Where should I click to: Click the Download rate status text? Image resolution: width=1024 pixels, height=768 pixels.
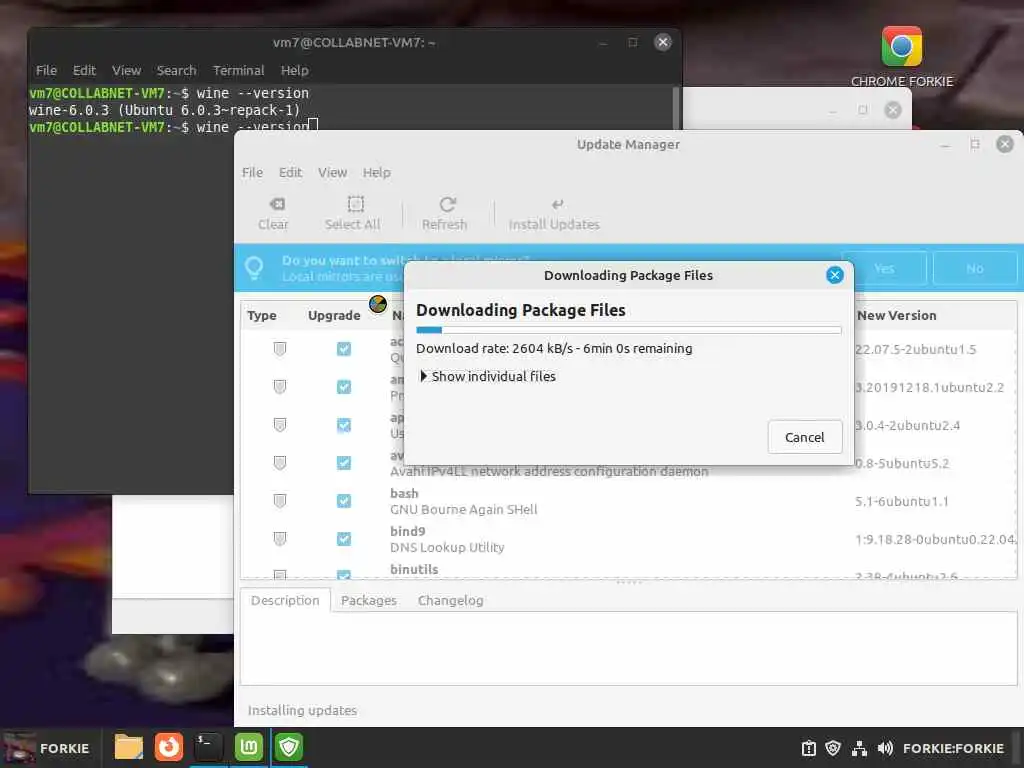pos(554,348)
